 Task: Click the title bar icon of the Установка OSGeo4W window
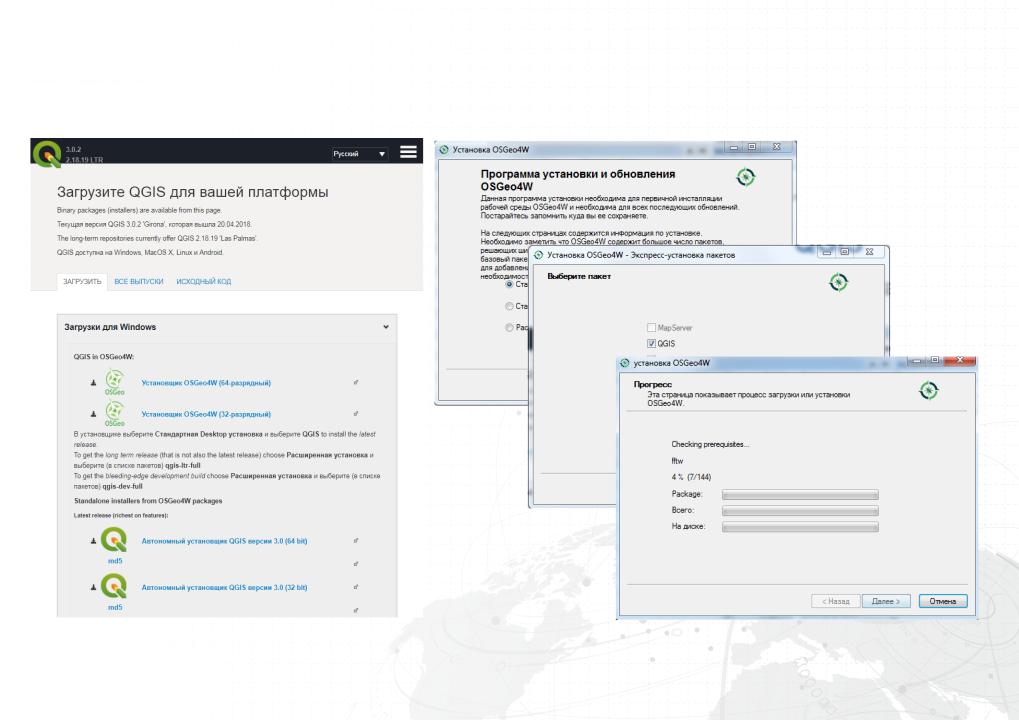[444, 149]
